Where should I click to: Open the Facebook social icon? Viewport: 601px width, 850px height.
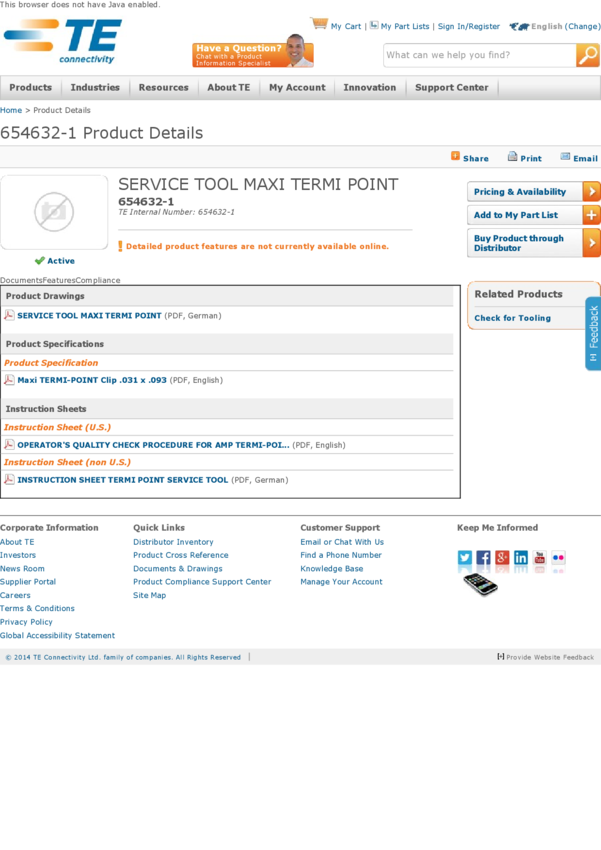[484, 558]
